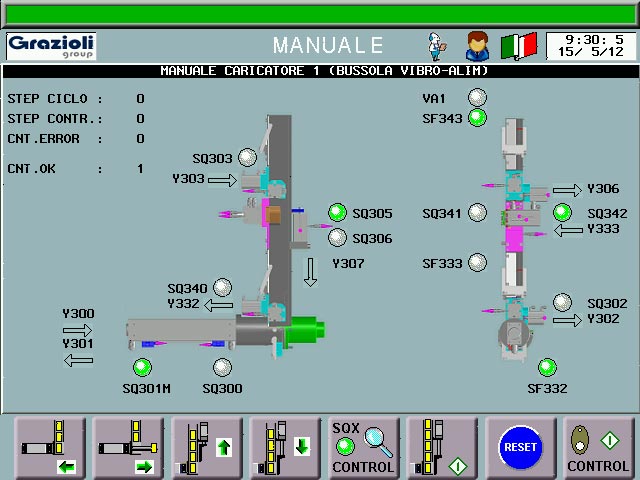This screenshot has height=480, width=640.
Task: Click the green motor in loader drawing
Action: (305, 331)
